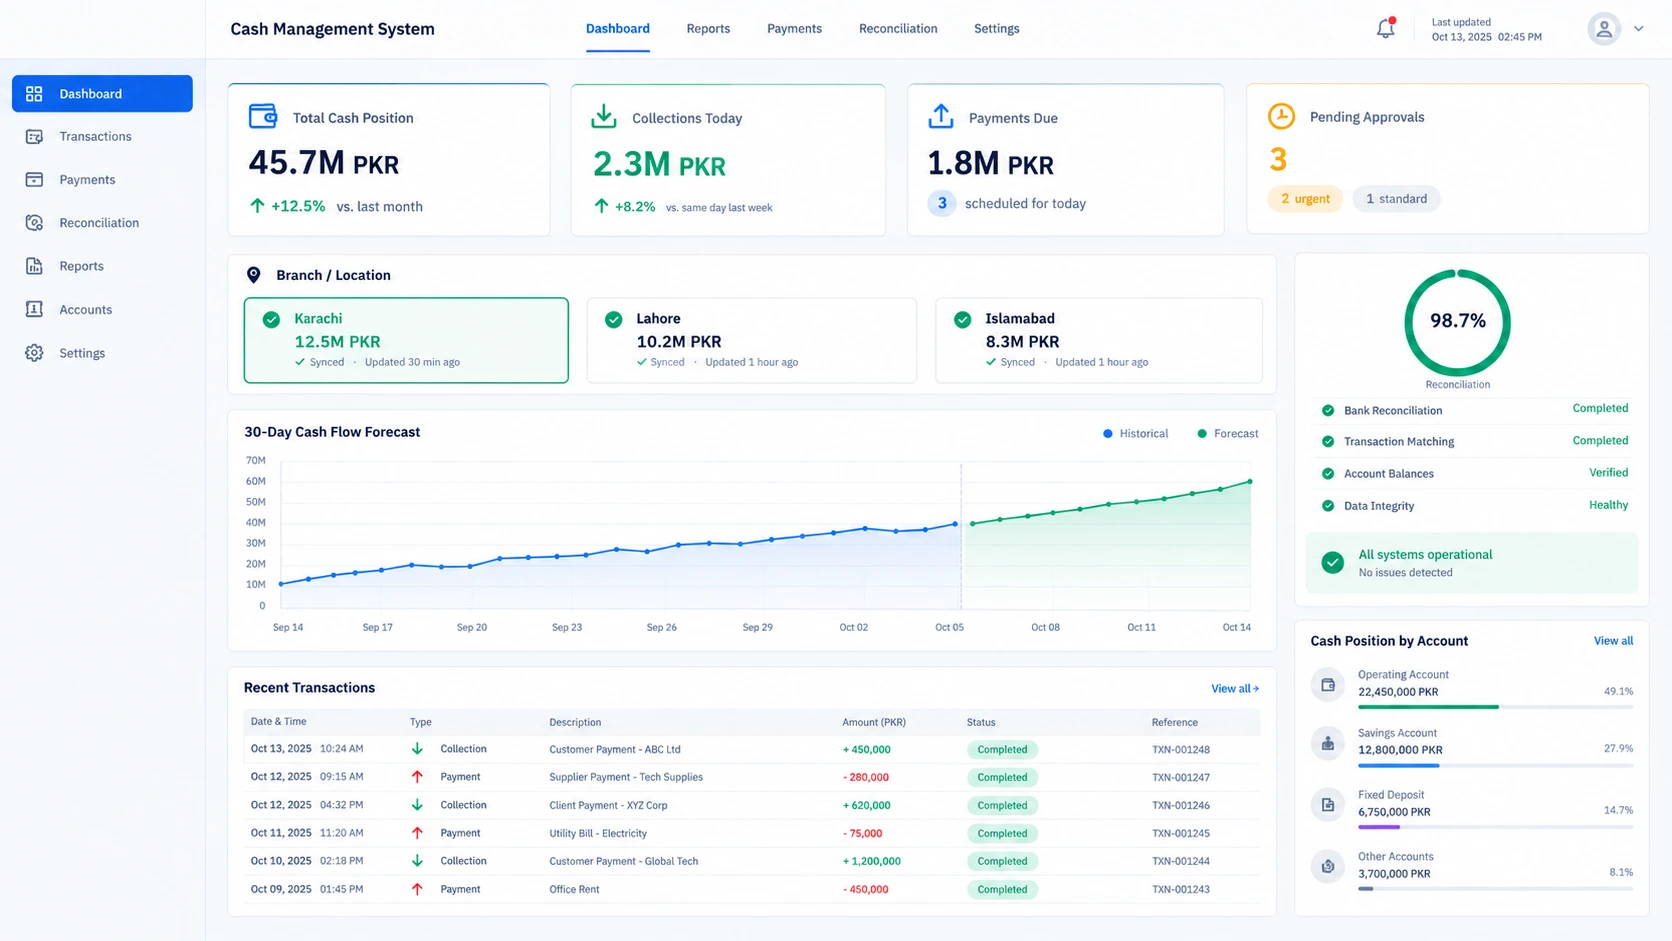Click reference TXN-001248
This screenshot has width=1672, height=941.
[x=1181, y=750]
